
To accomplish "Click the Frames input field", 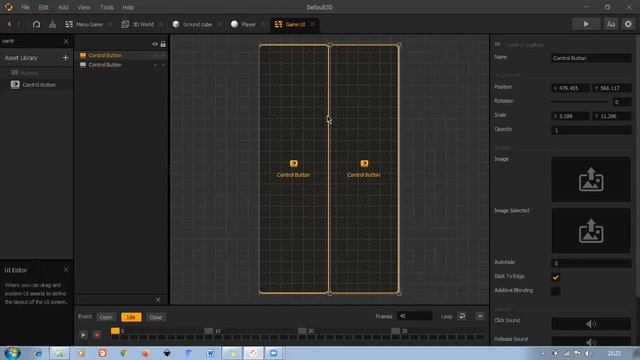I will pos(414,316).
